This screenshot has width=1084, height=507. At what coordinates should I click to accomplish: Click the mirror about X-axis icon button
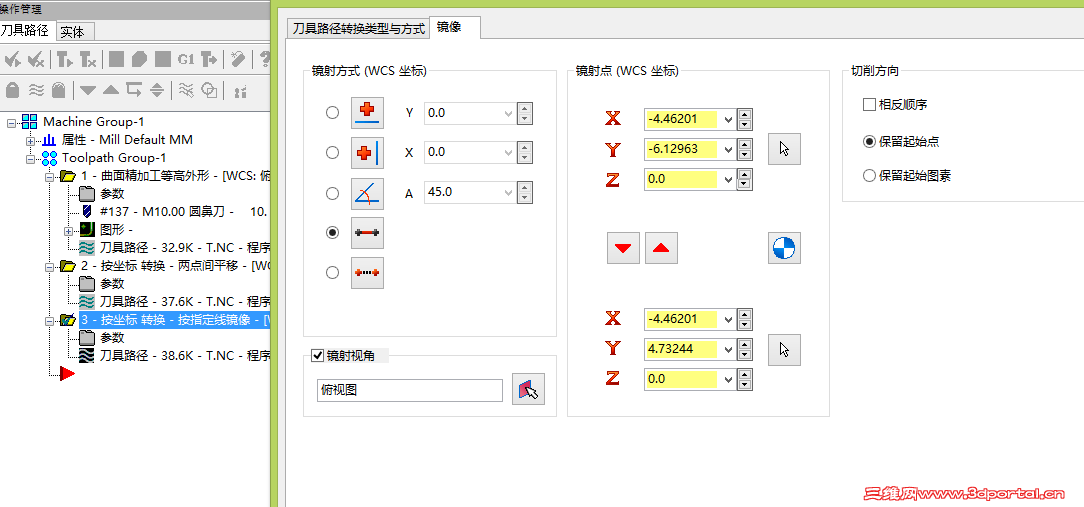click(367, 113)
